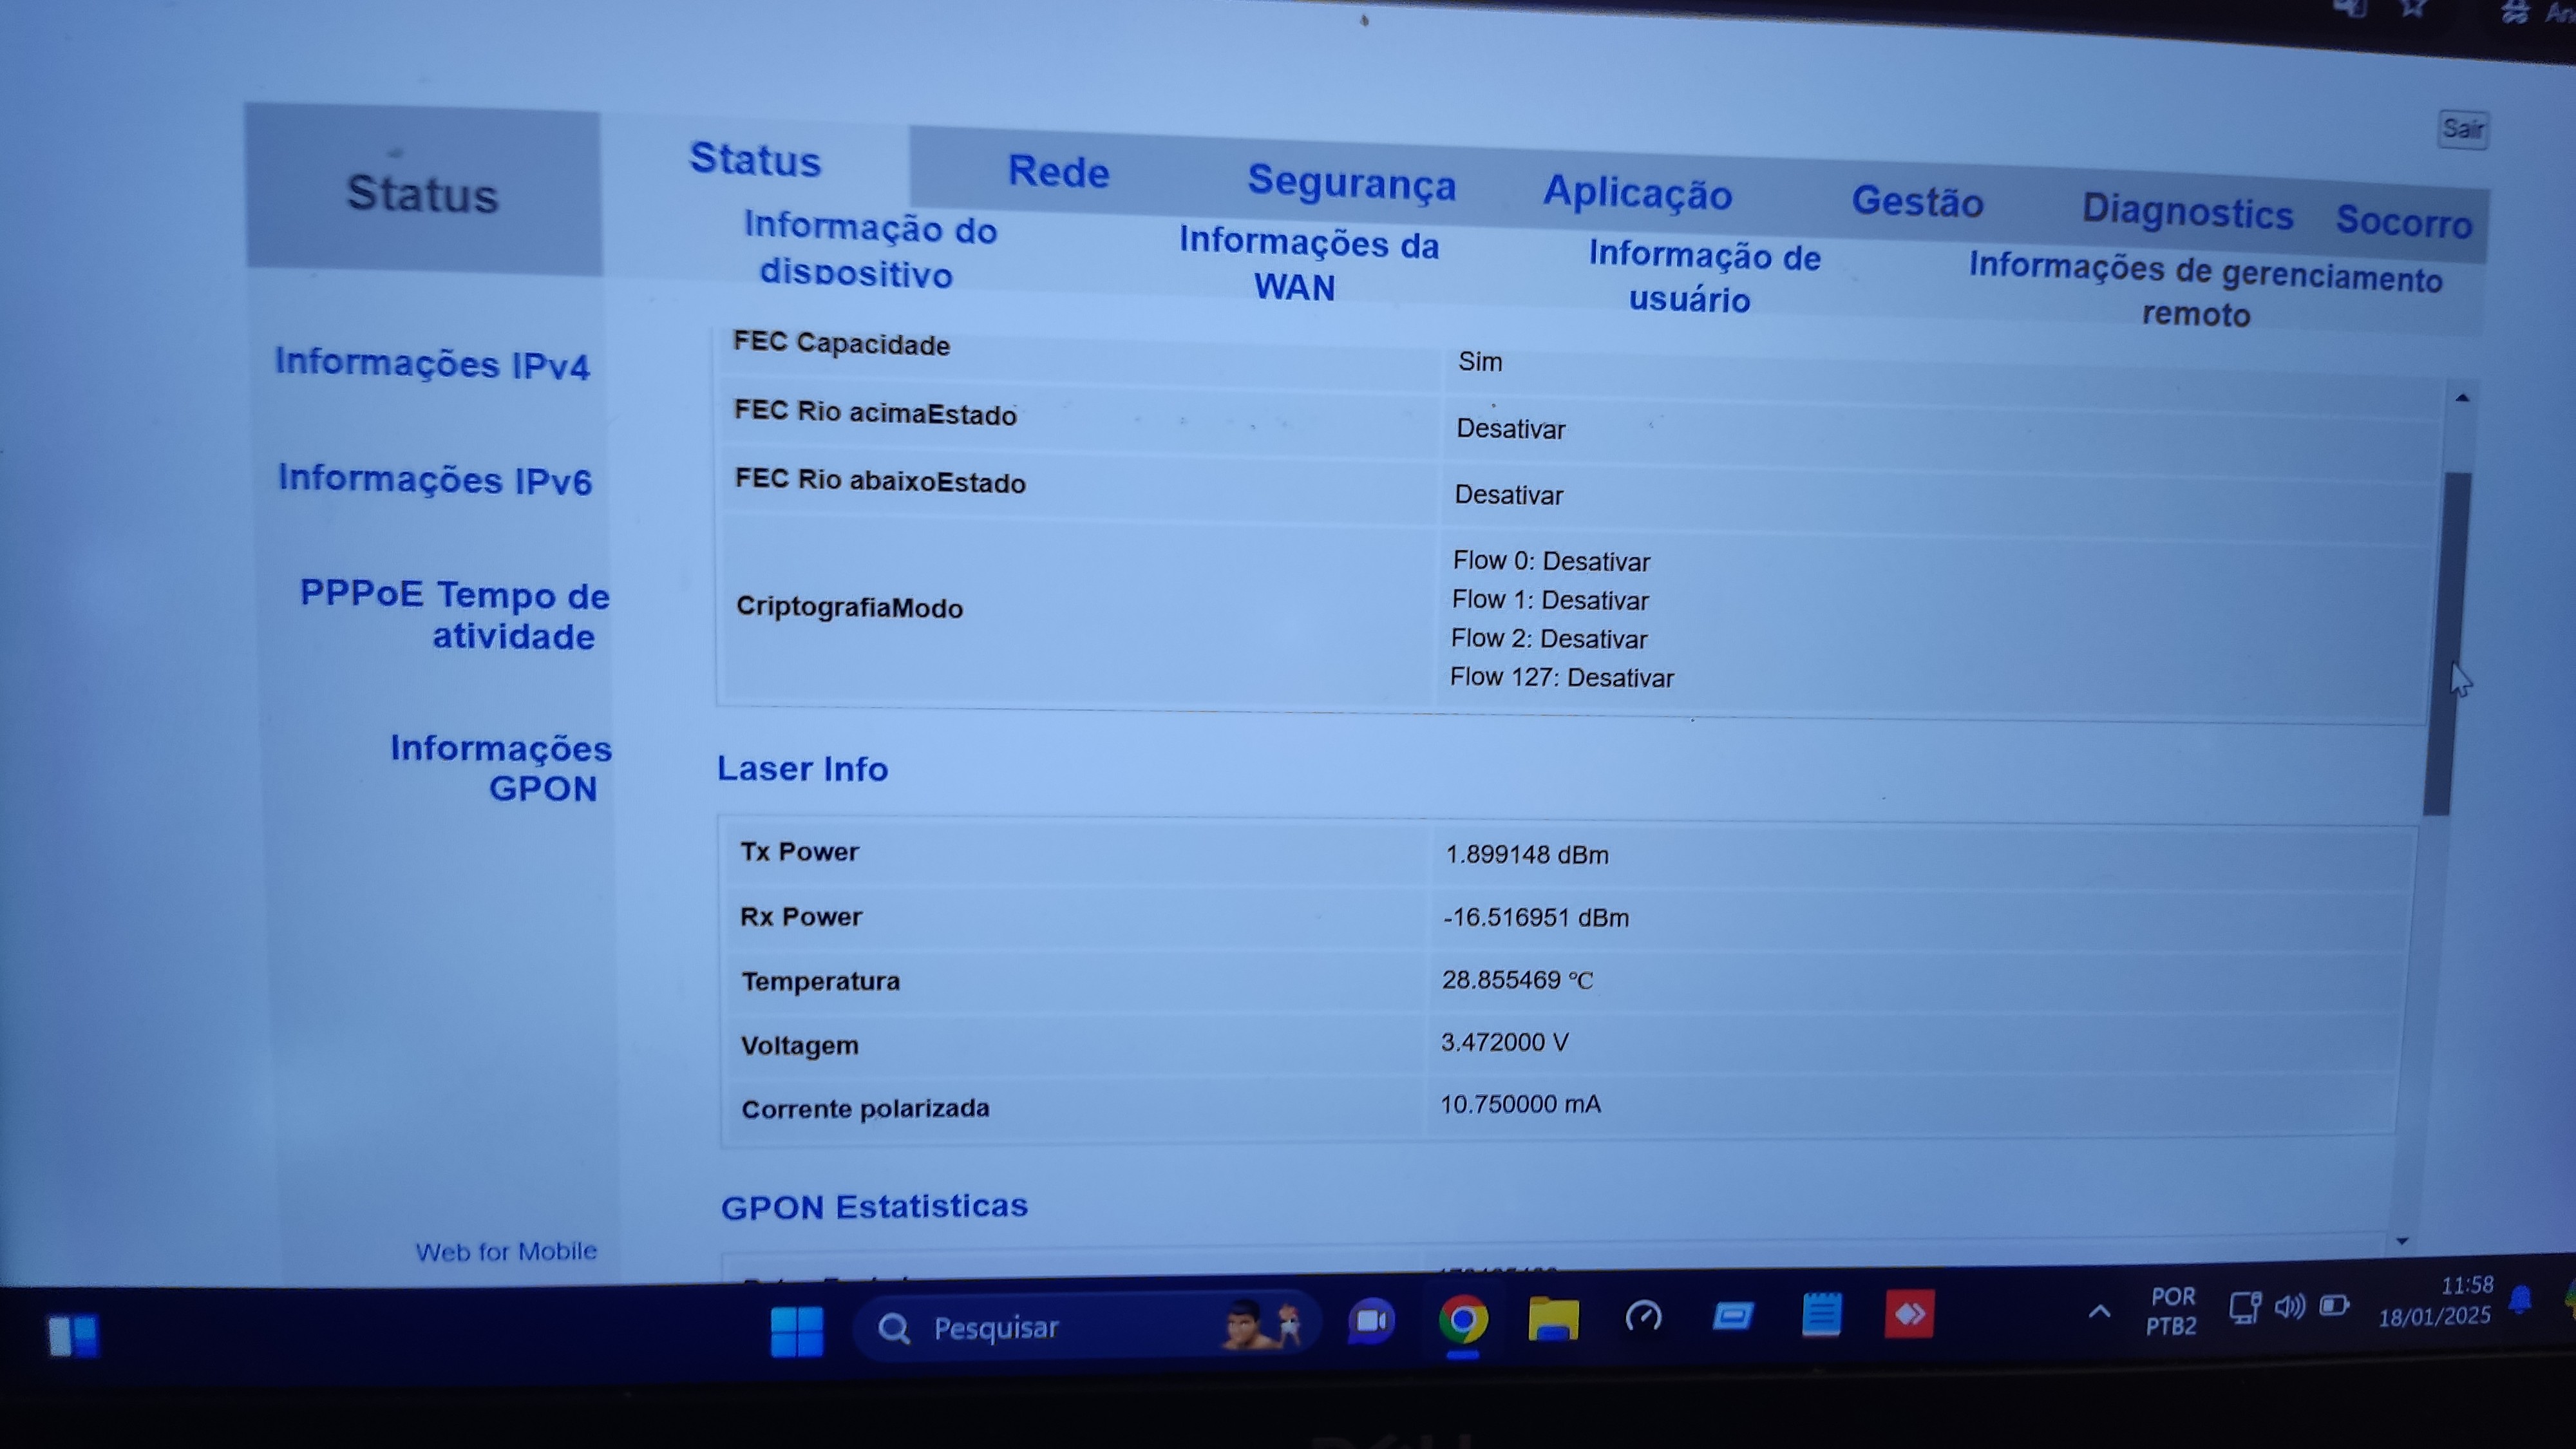Screen dimensions: 2576x1449
Task: Click the red AnyDesk taskbar icon
Action: point(1909,1313)
